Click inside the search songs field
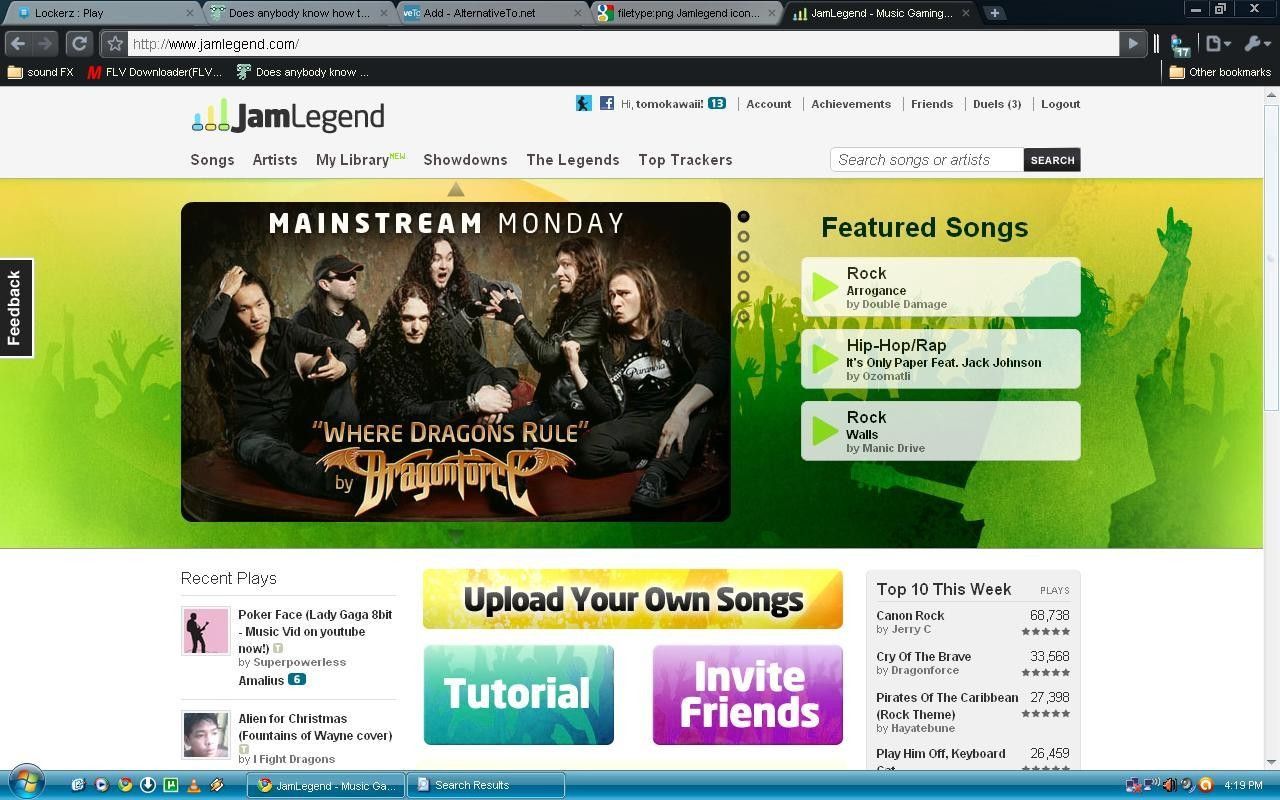Viewport: 1280px width, 800px height. [925, 159]
